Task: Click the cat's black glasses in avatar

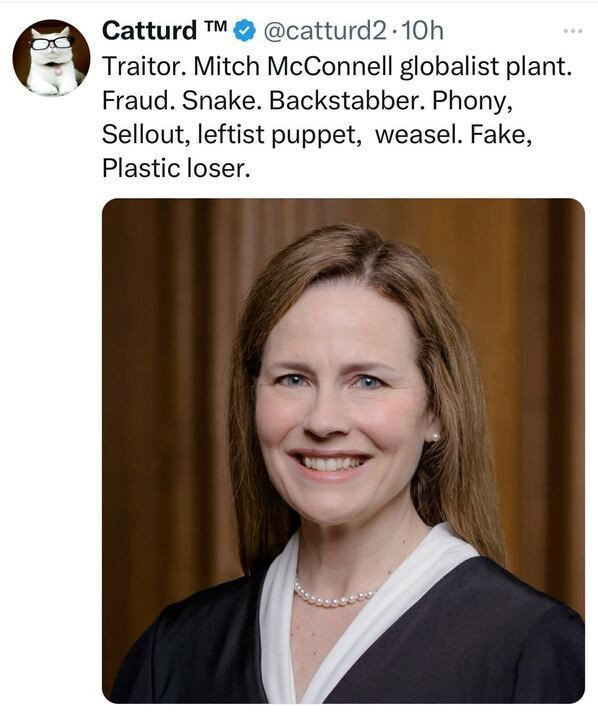Action: click(x=52, y=43)
